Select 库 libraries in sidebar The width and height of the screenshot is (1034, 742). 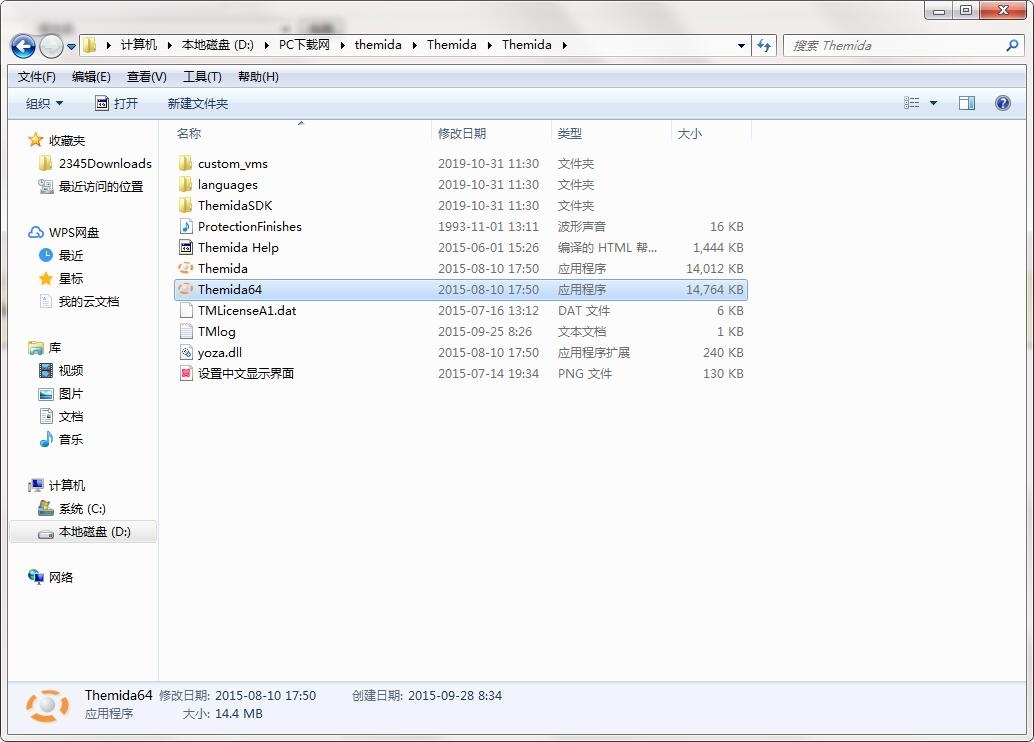(x=45, y=348)
